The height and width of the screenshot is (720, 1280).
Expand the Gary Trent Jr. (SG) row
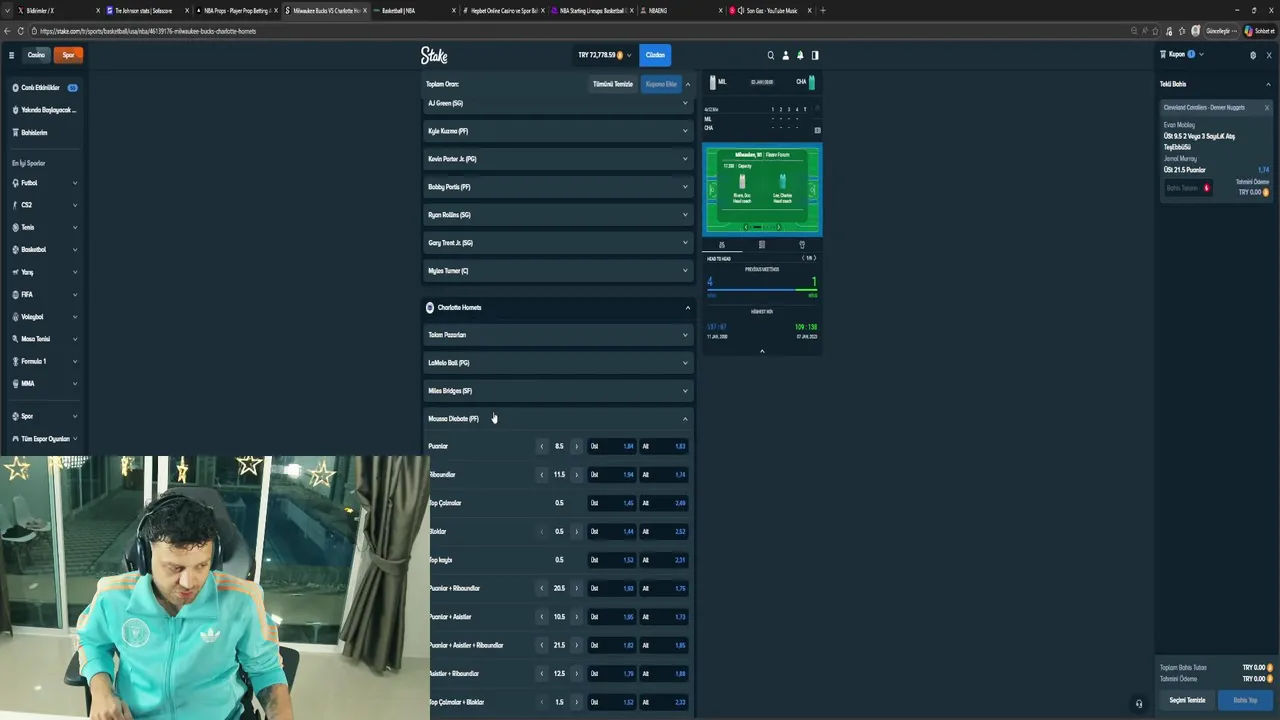(557, 243)
